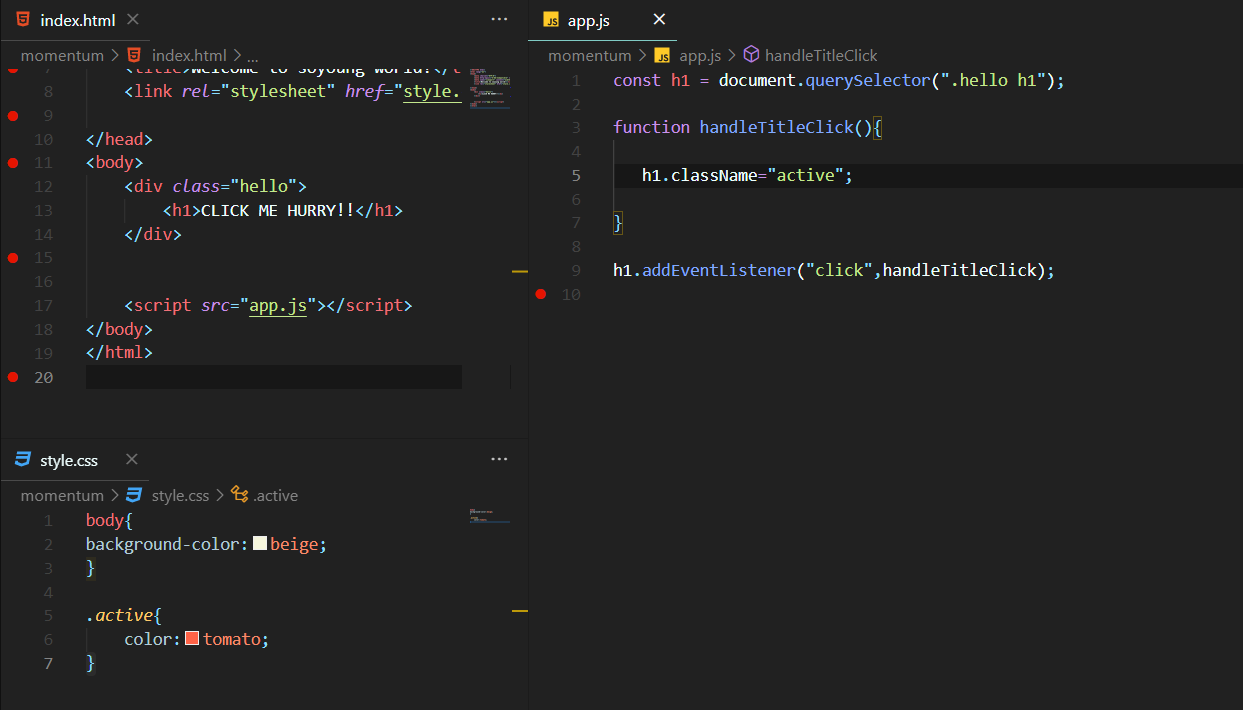Viewport: 1243px width, 710px height.
Task: Click style.css breadcrumb file item
Action: click(x=180, y=495)
